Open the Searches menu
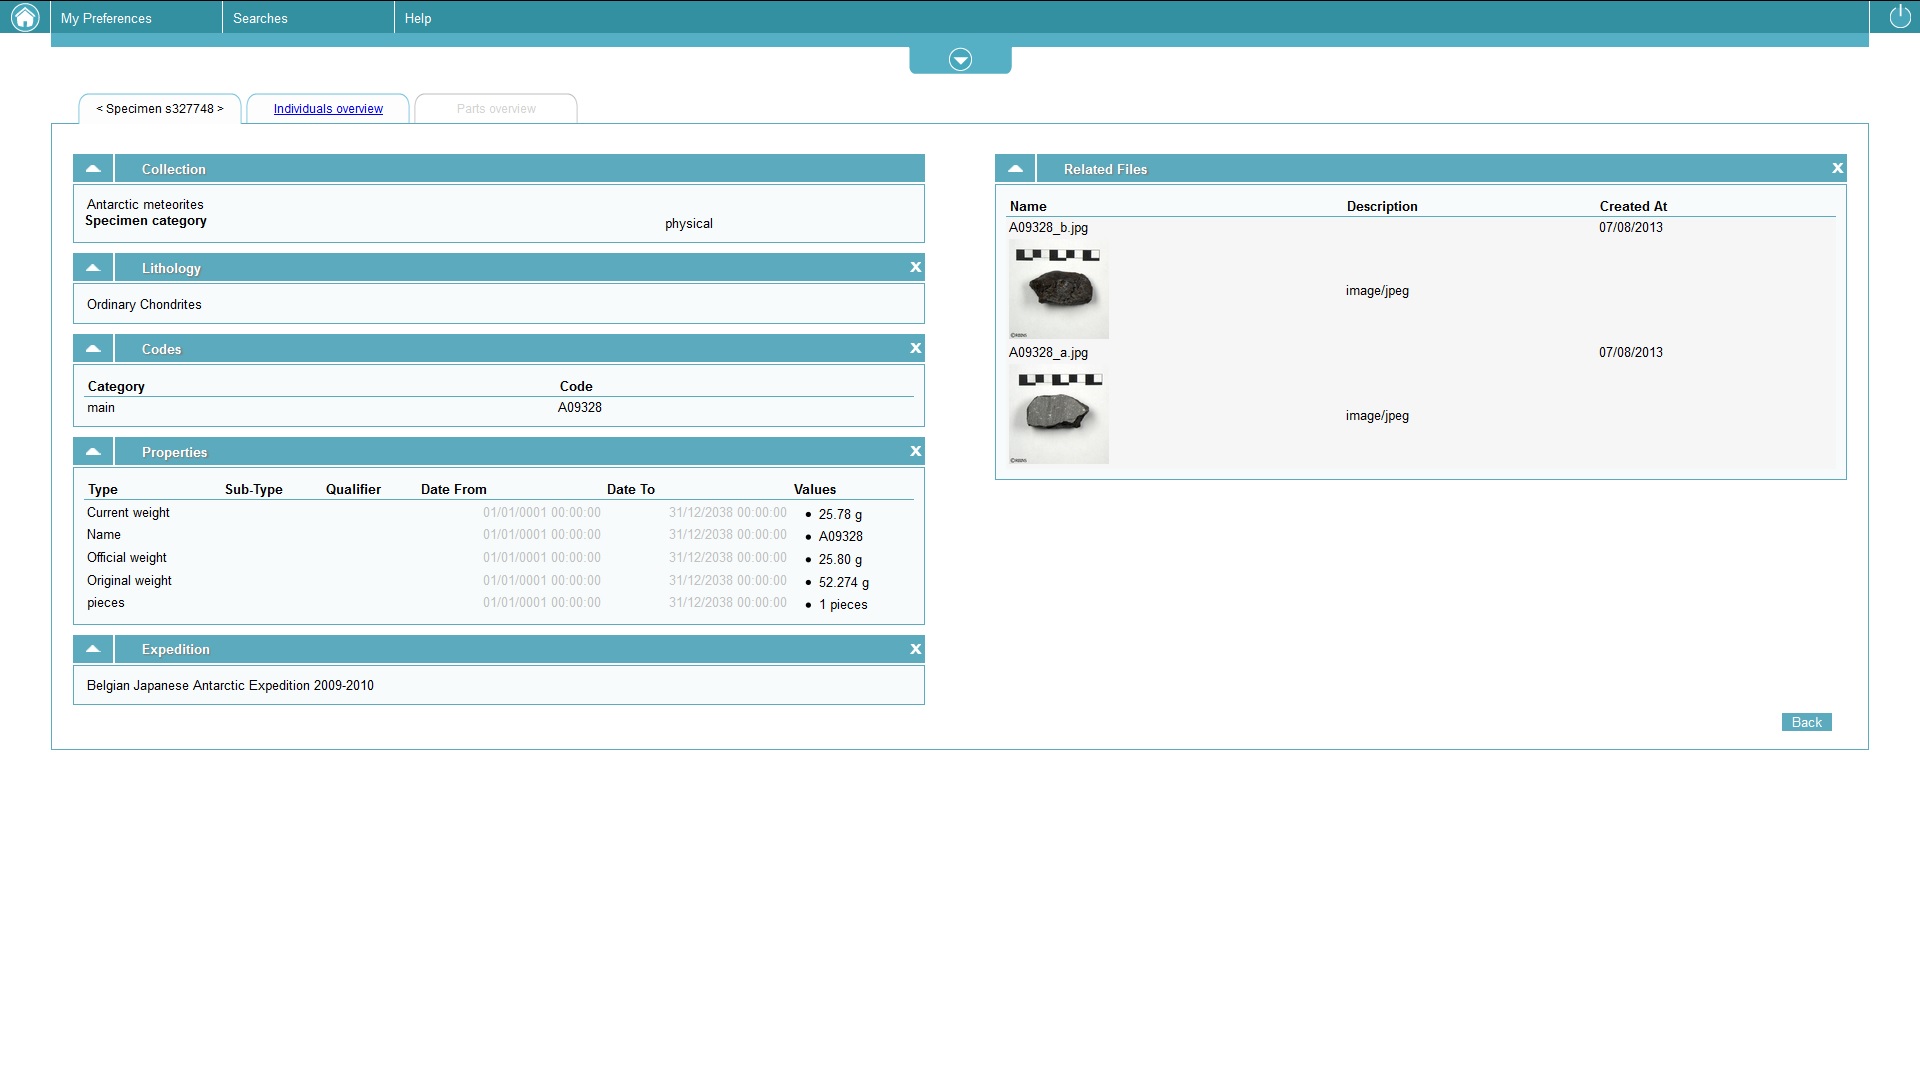 pos(260,18)
